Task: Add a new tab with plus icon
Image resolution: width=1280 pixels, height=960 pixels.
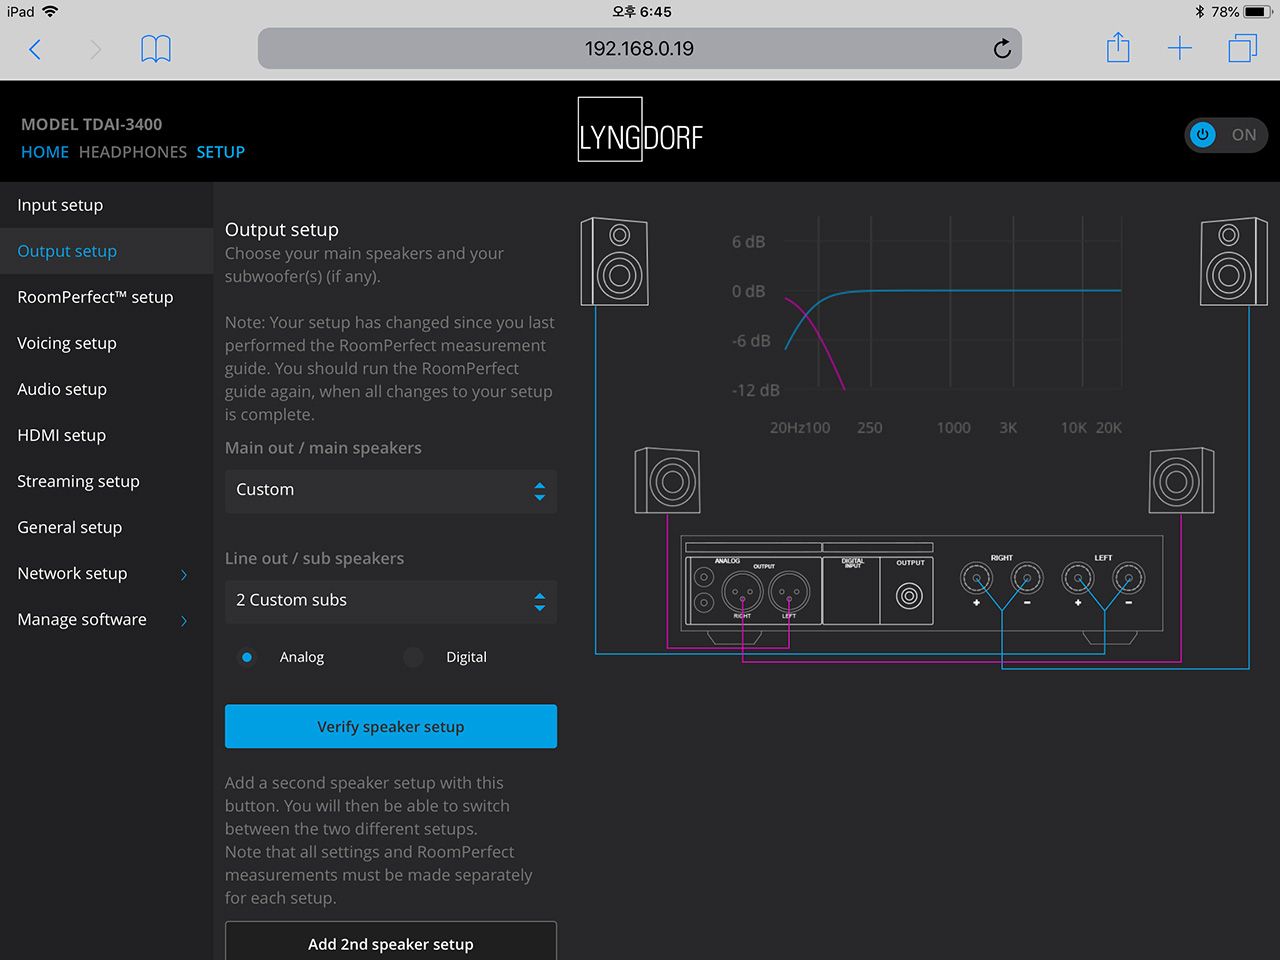Action: pyautogui.click(x=1180, y=48)
